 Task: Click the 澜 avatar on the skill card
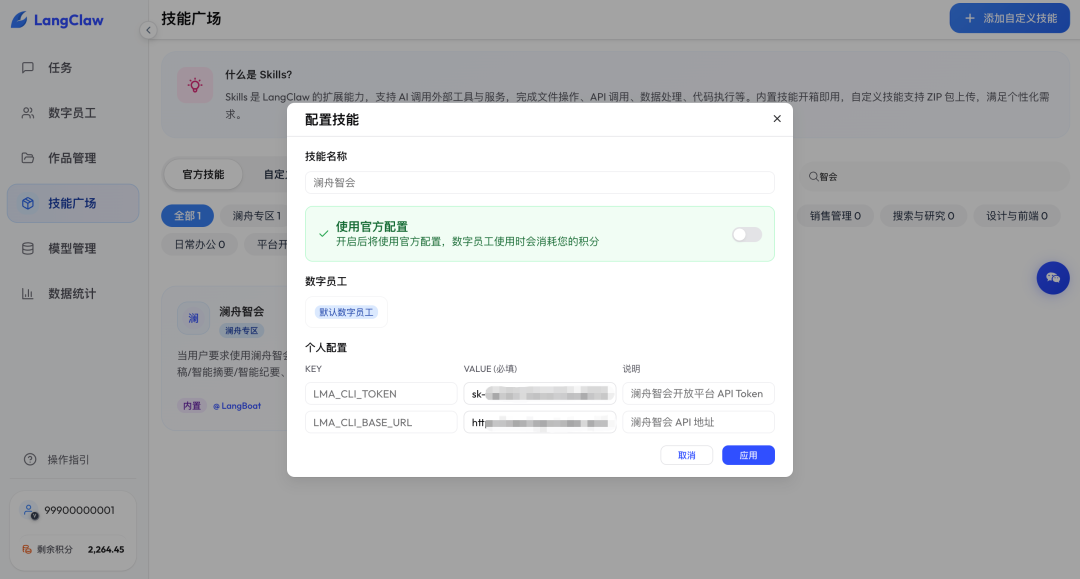point(194,318)
